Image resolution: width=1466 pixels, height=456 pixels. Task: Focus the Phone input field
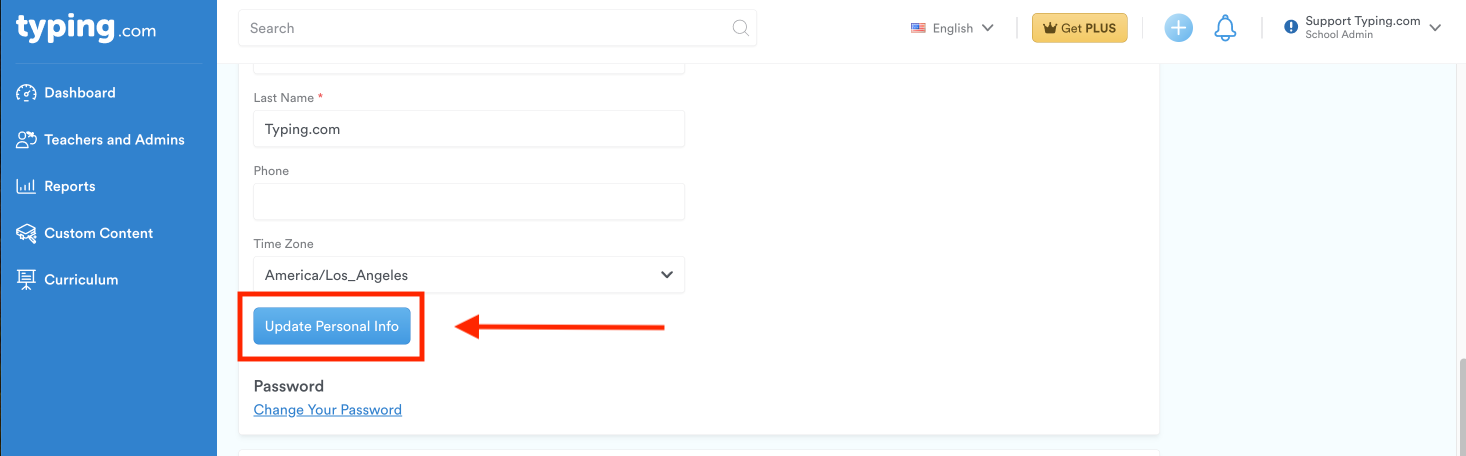click(x=469, y=202)
